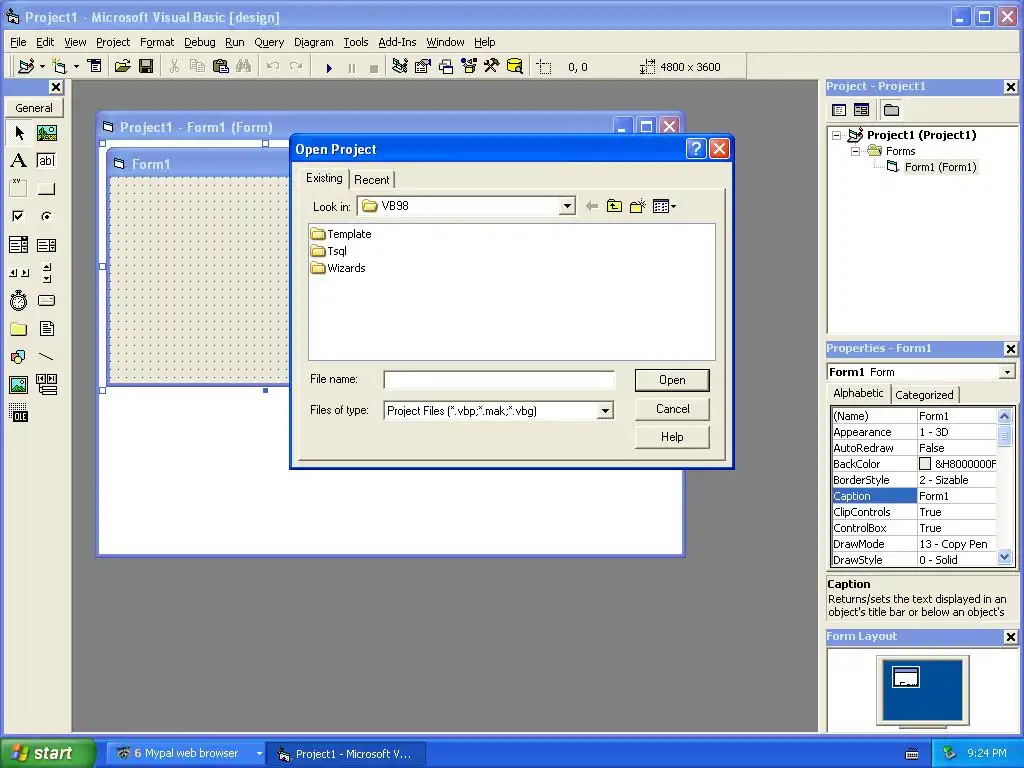Click the Object Browser toolbar icon

point(469,66)
